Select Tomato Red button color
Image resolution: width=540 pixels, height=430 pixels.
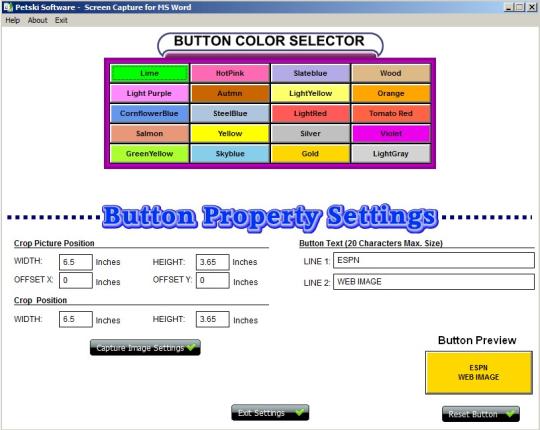[391, 114]
